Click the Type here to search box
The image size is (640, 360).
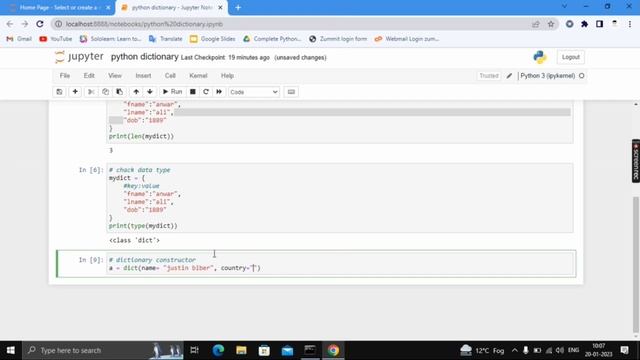click(103, 350)
